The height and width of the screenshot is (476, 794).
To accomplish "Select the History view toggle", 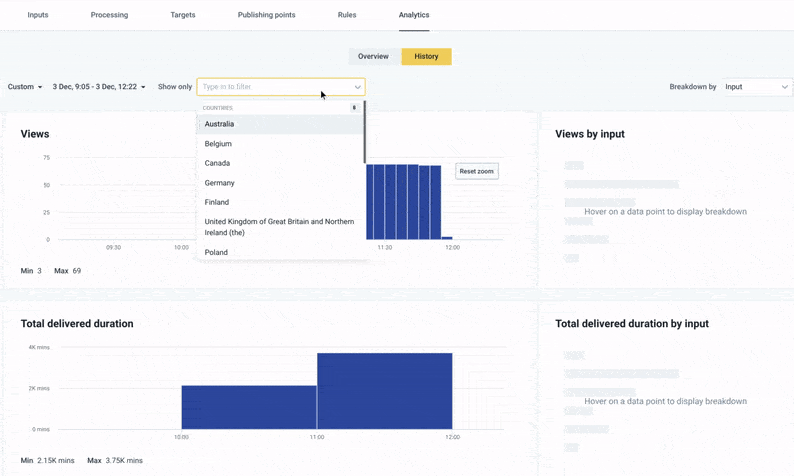I will click(x=426, y=56).
